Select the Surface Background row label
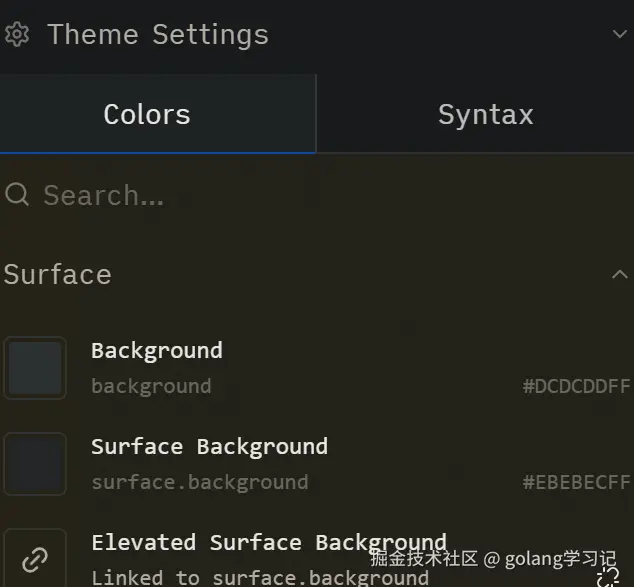The image size is (634, 587). [209, 446]
